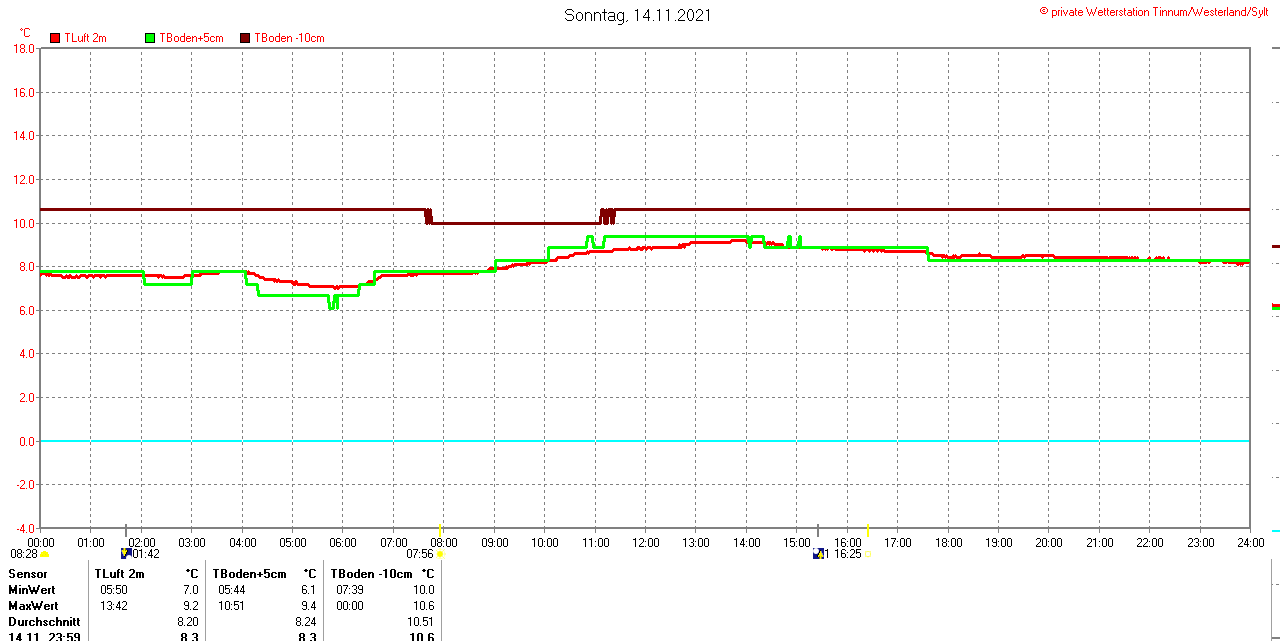This screenshot has width=1280, height=641.
Task: Click the yellow half-sun icon beside 08:28
Action: tap(45, 554)
